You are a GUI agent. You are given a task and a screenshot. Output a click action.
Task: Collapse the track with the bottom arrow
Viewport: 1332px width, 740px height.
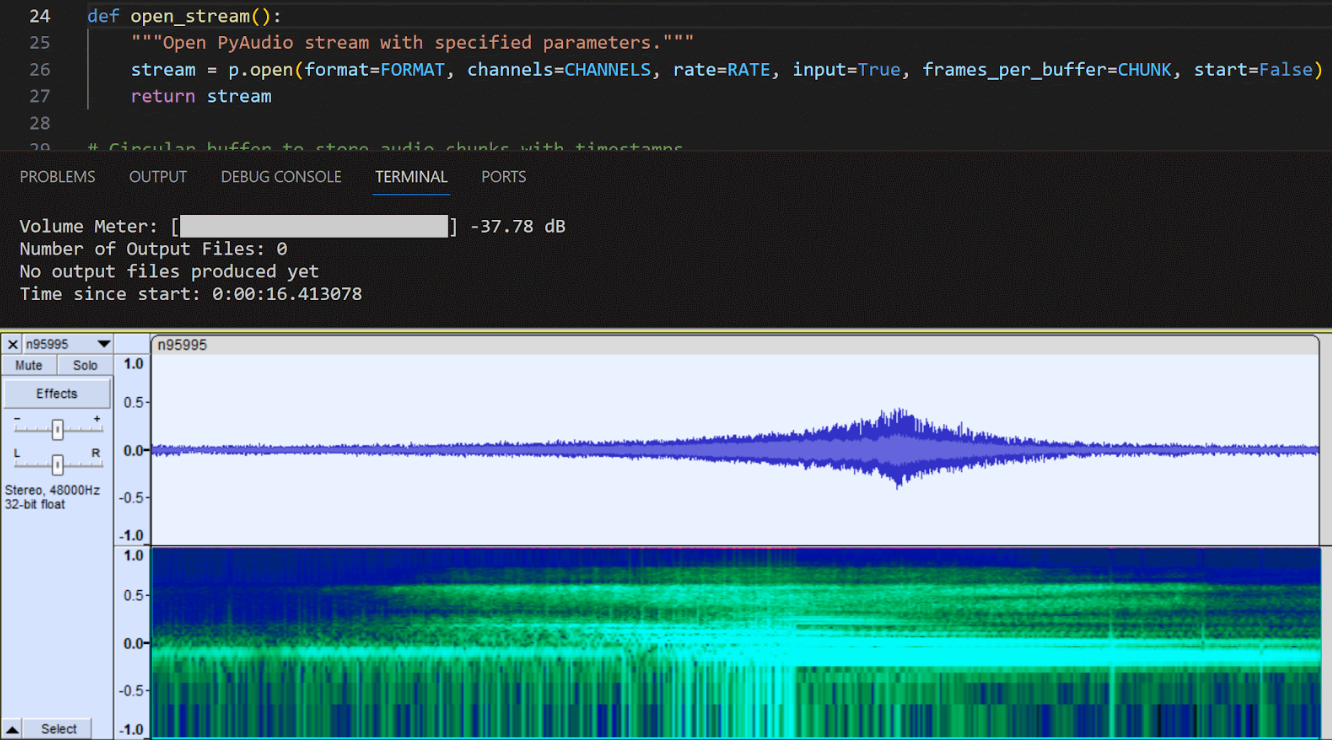coord(11,729)
